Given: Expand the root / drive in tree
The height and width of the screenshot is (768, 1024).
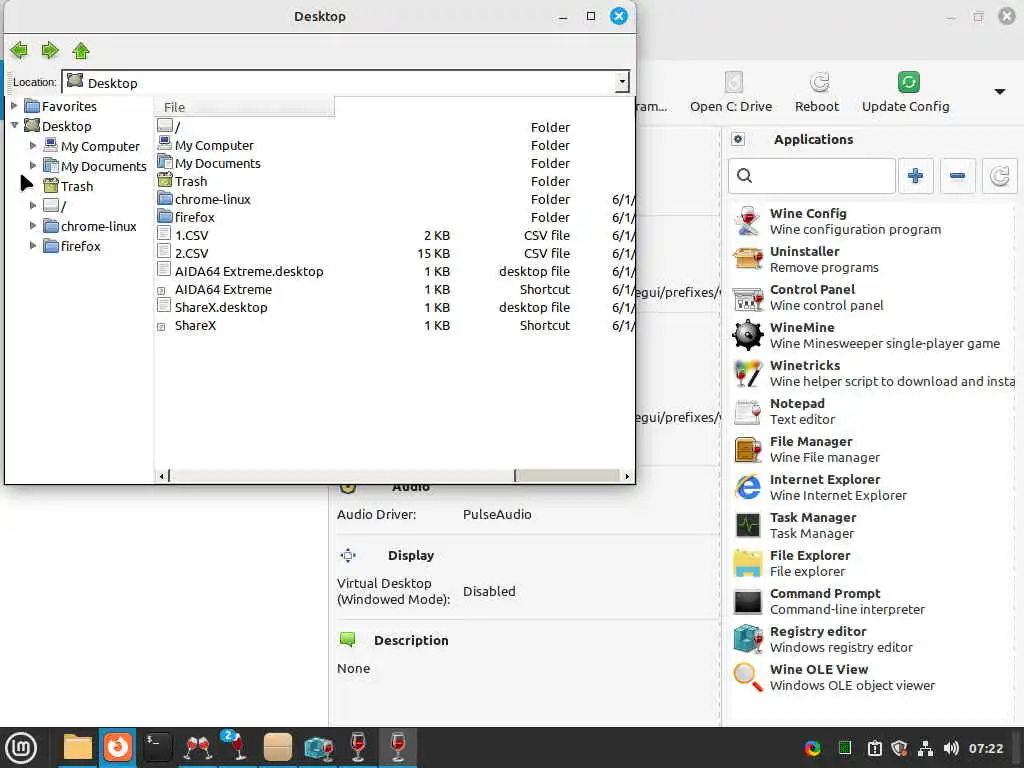Looking at the screenshot, I should 33,205.
